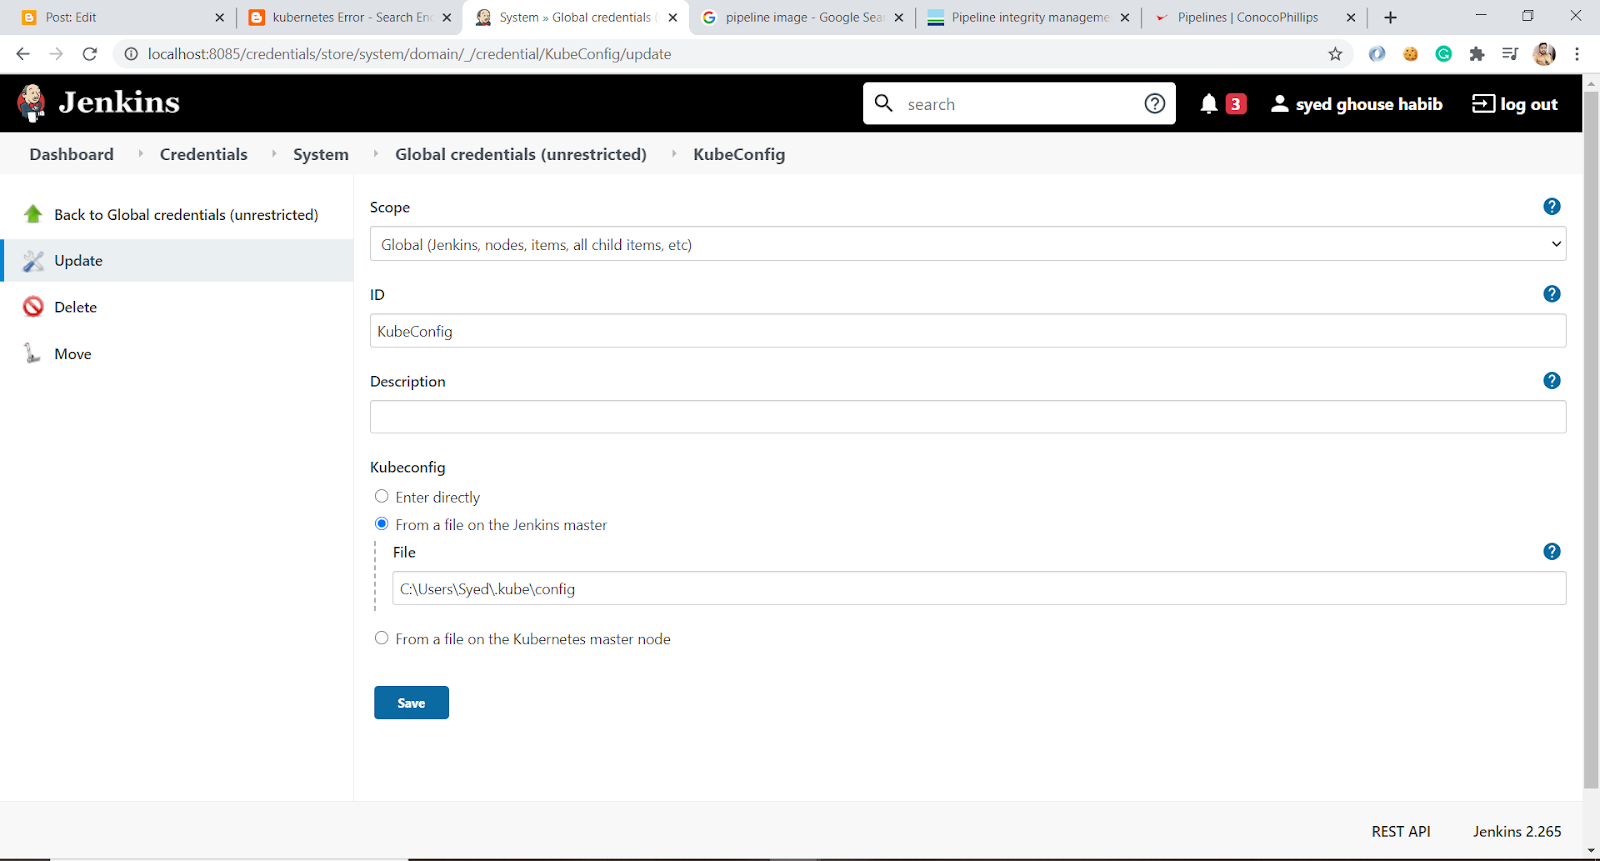Click the Move icon in sidebar

click(x=33, y=353)
